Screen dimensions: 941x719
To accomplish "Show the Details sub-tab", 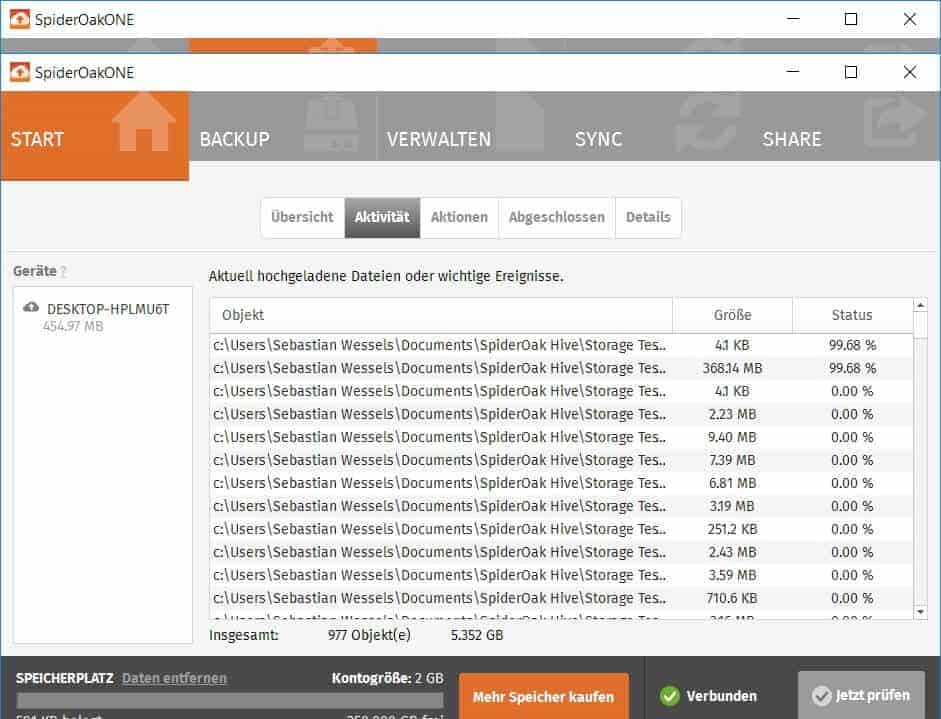I will coord(648,217).
